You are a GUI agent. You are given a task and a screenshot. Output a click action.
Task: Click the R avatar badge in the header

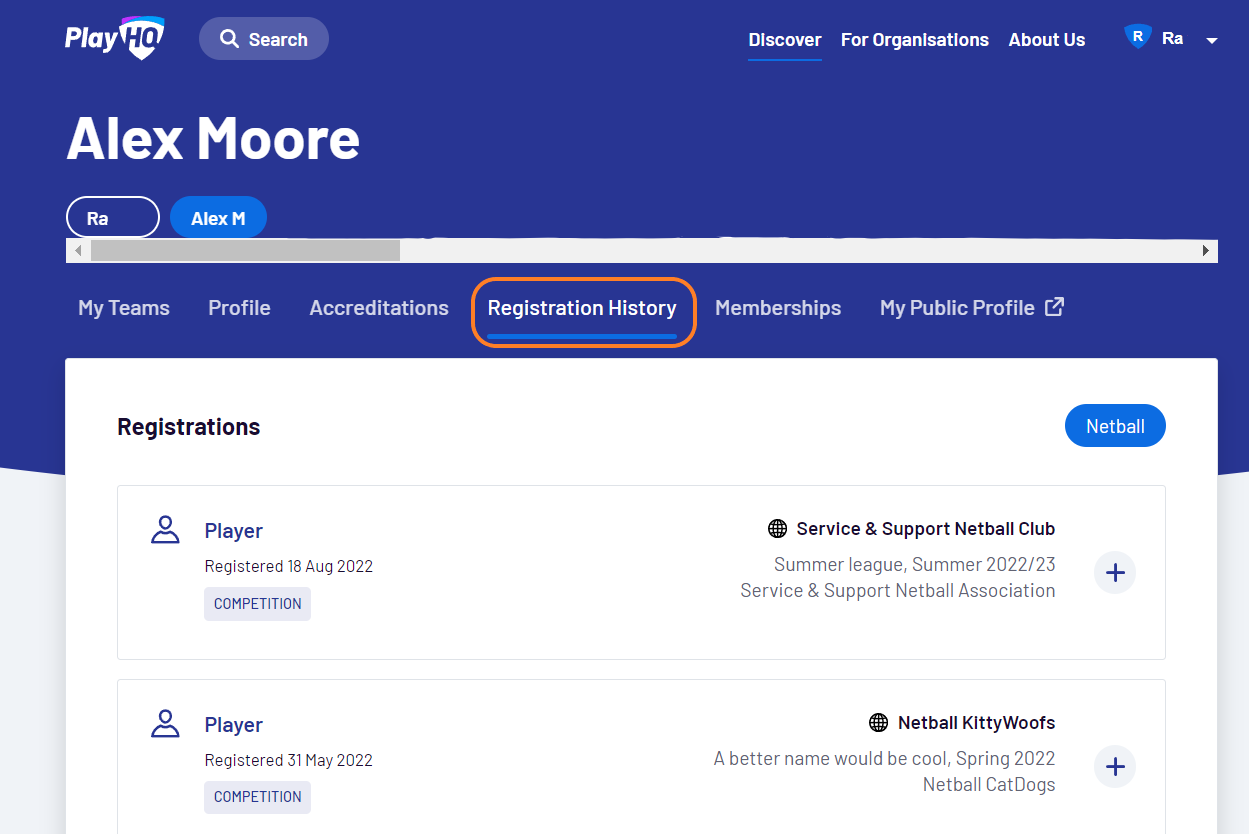(1137, 35)
